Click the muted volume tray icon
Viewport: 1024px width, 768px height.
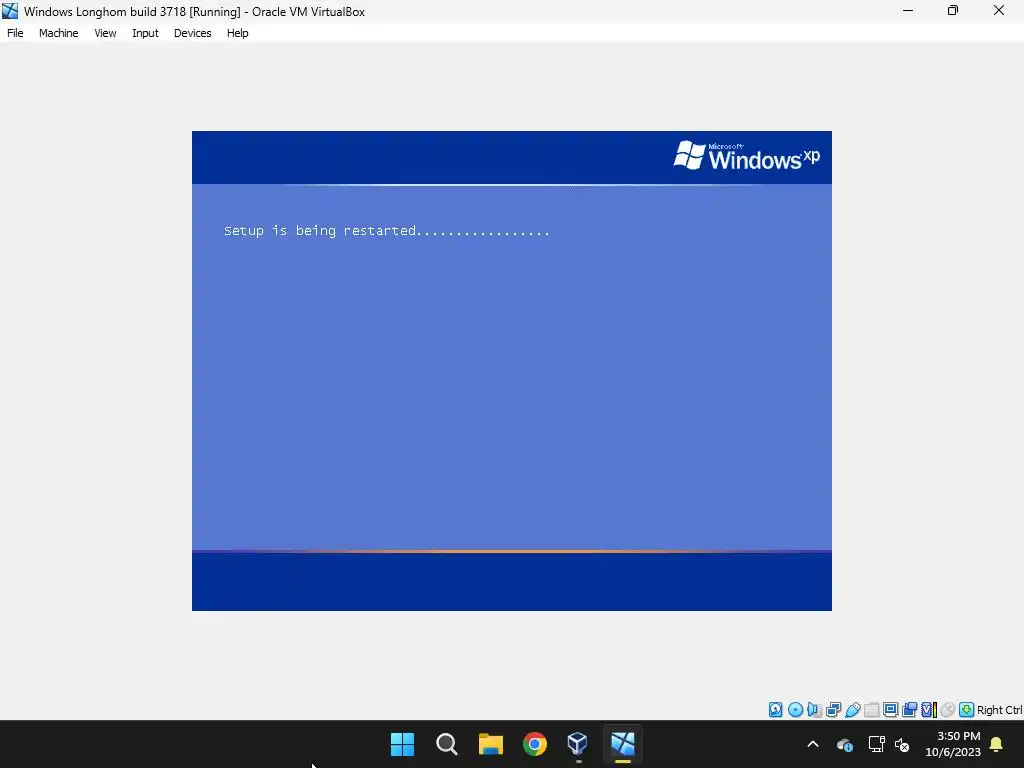902,744
